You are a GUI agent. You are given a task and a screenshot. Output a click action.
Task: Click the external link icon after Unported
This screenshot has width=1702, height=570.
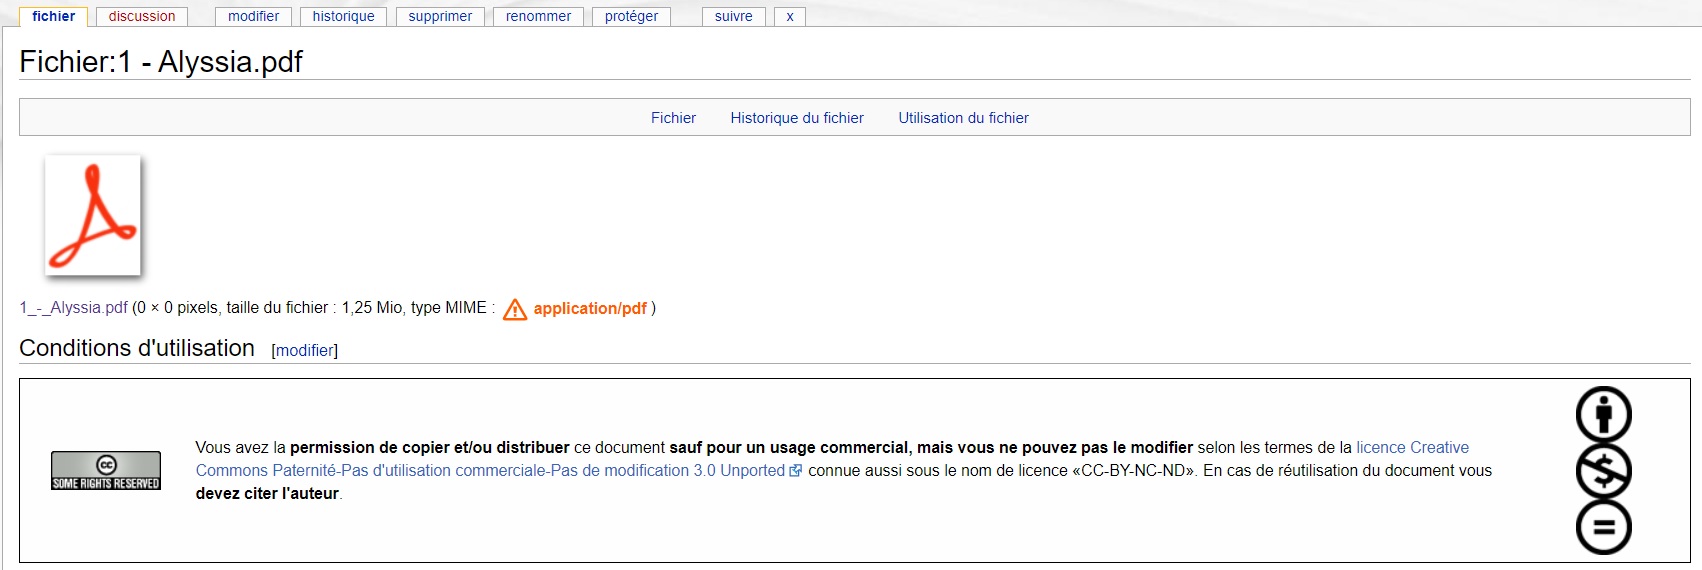796,471
